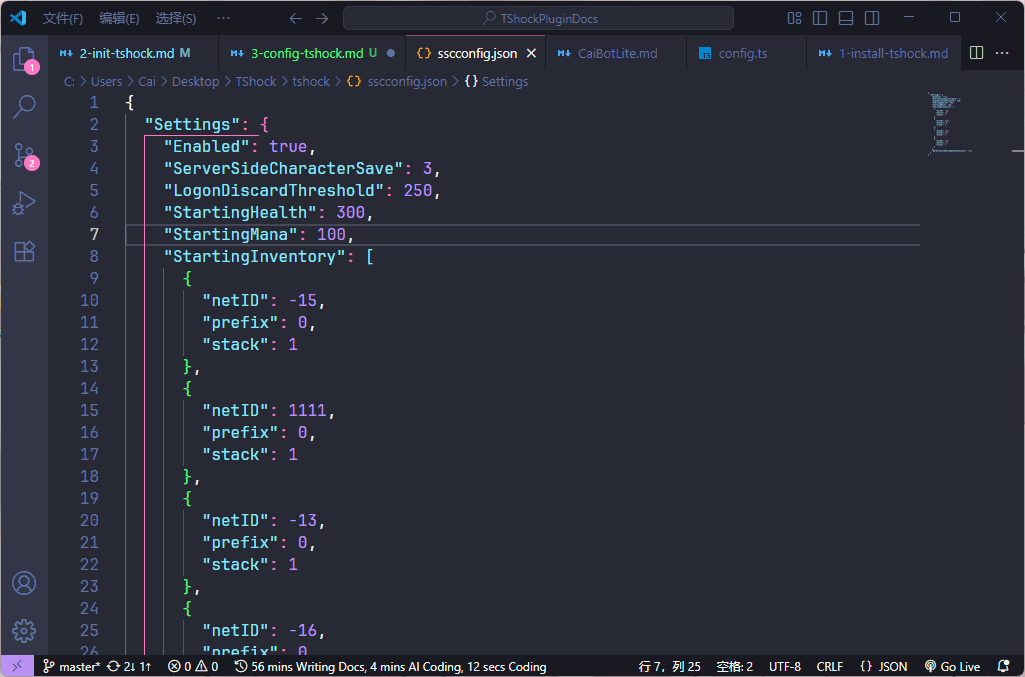Open the Explorer view in activity bar
This screenshot has width=1025, height=677.
24,59
